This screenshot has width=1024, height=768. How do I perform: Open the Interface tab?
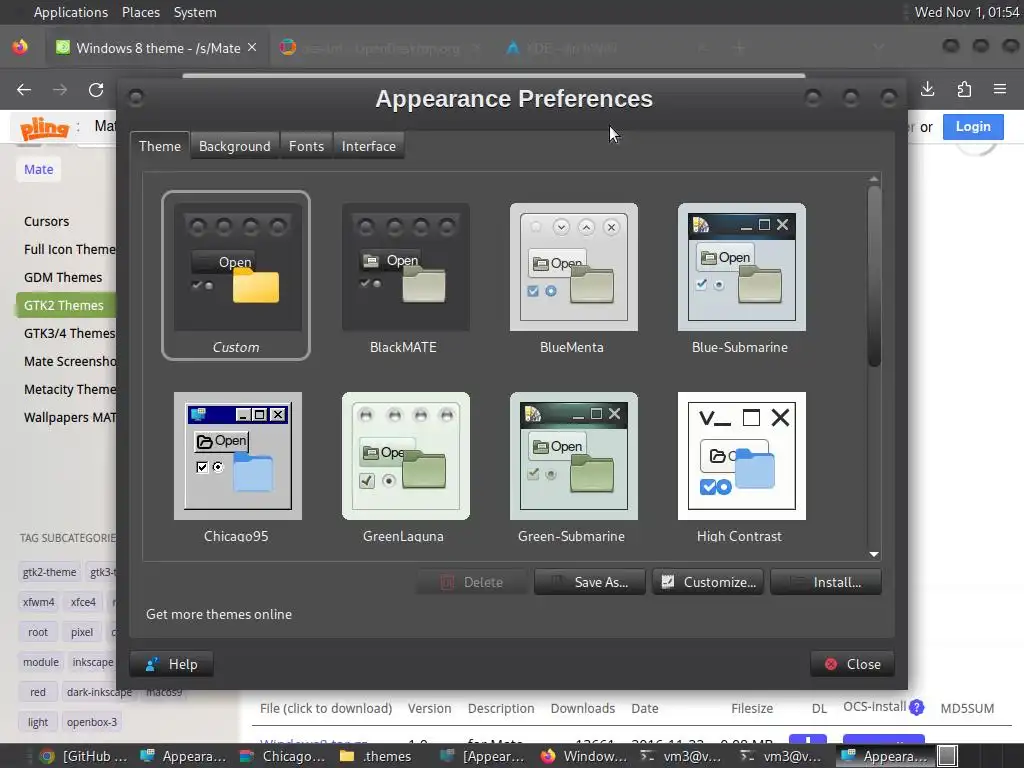(x=368, y=146)
